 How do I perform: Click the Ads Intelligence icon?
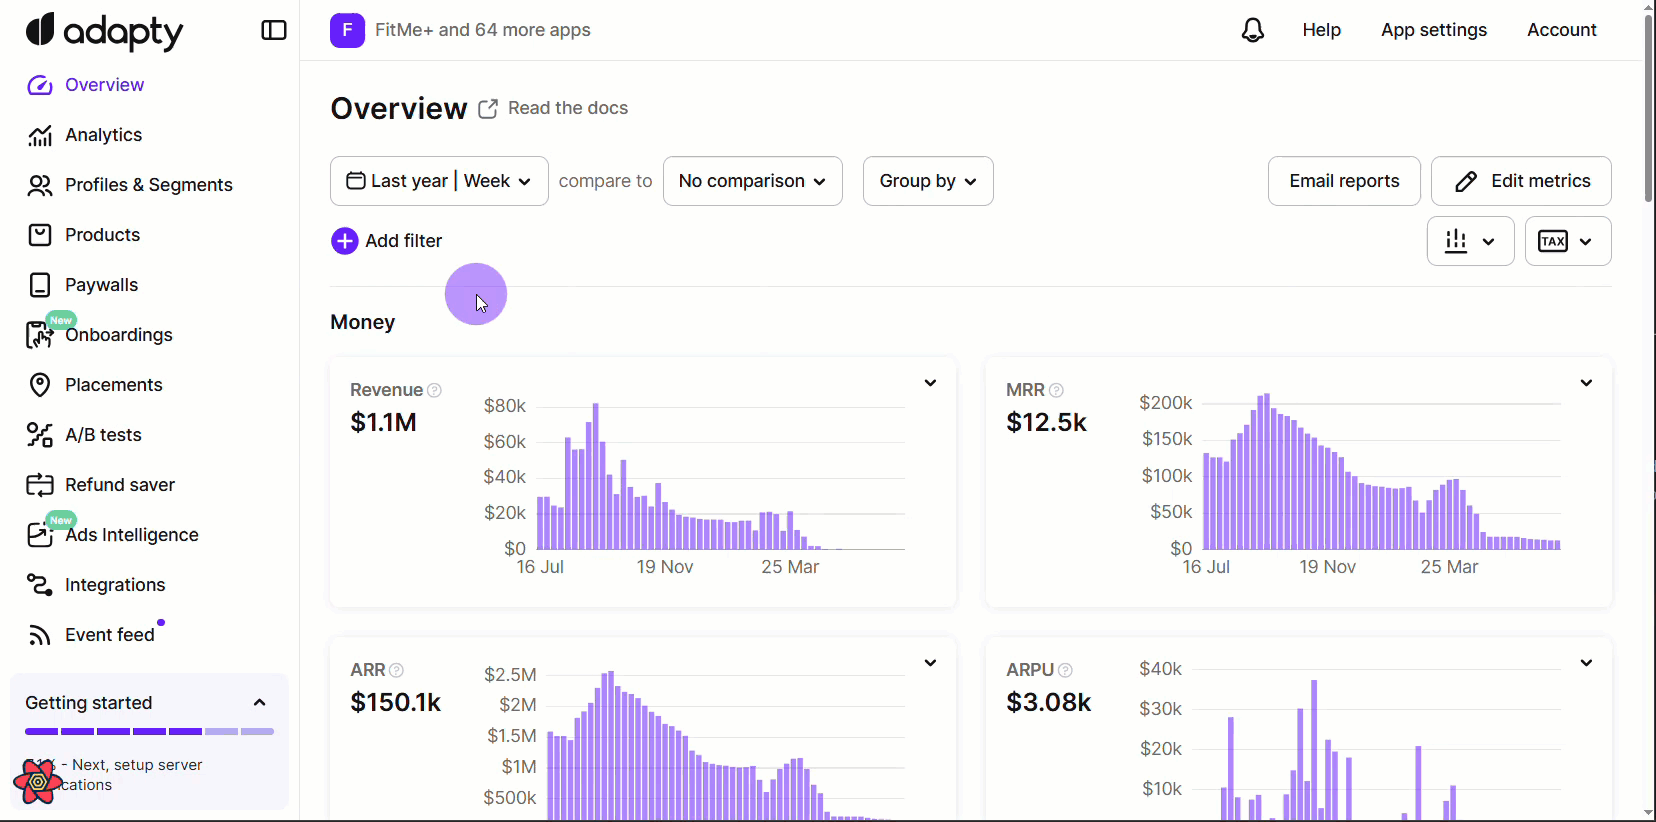pyautogui.click(x=40, y=535)
